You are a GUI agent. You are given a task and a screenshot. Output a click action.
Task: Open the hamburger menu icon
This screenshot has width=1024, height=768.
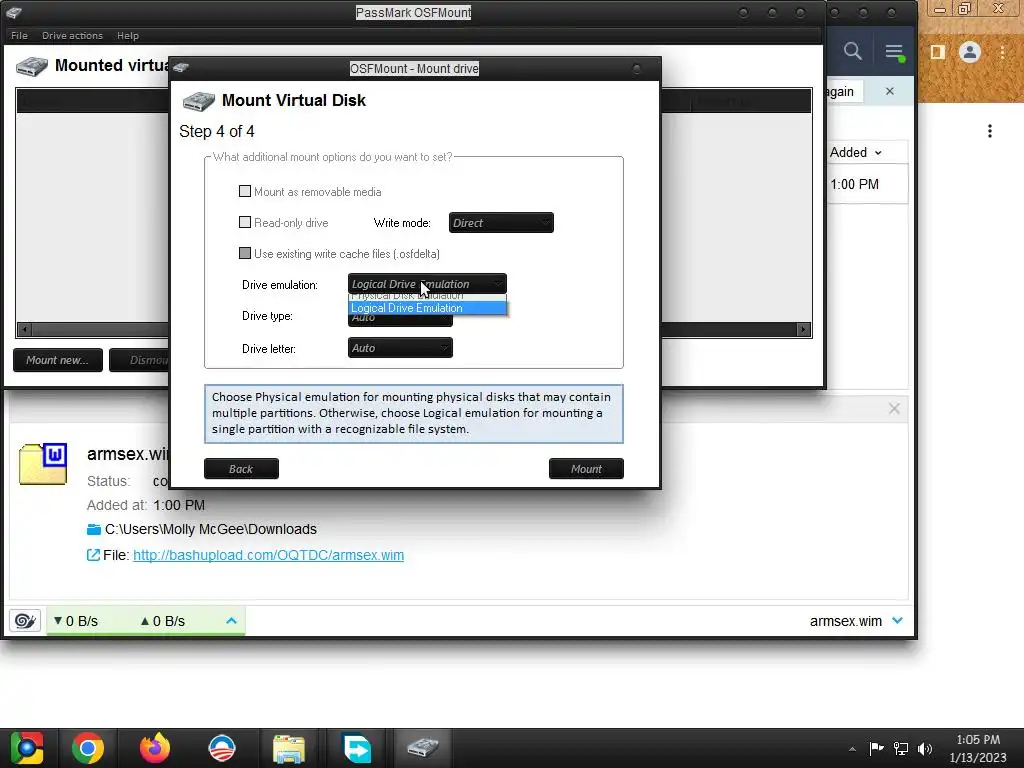pyautogui.click(x=894, y=52)
